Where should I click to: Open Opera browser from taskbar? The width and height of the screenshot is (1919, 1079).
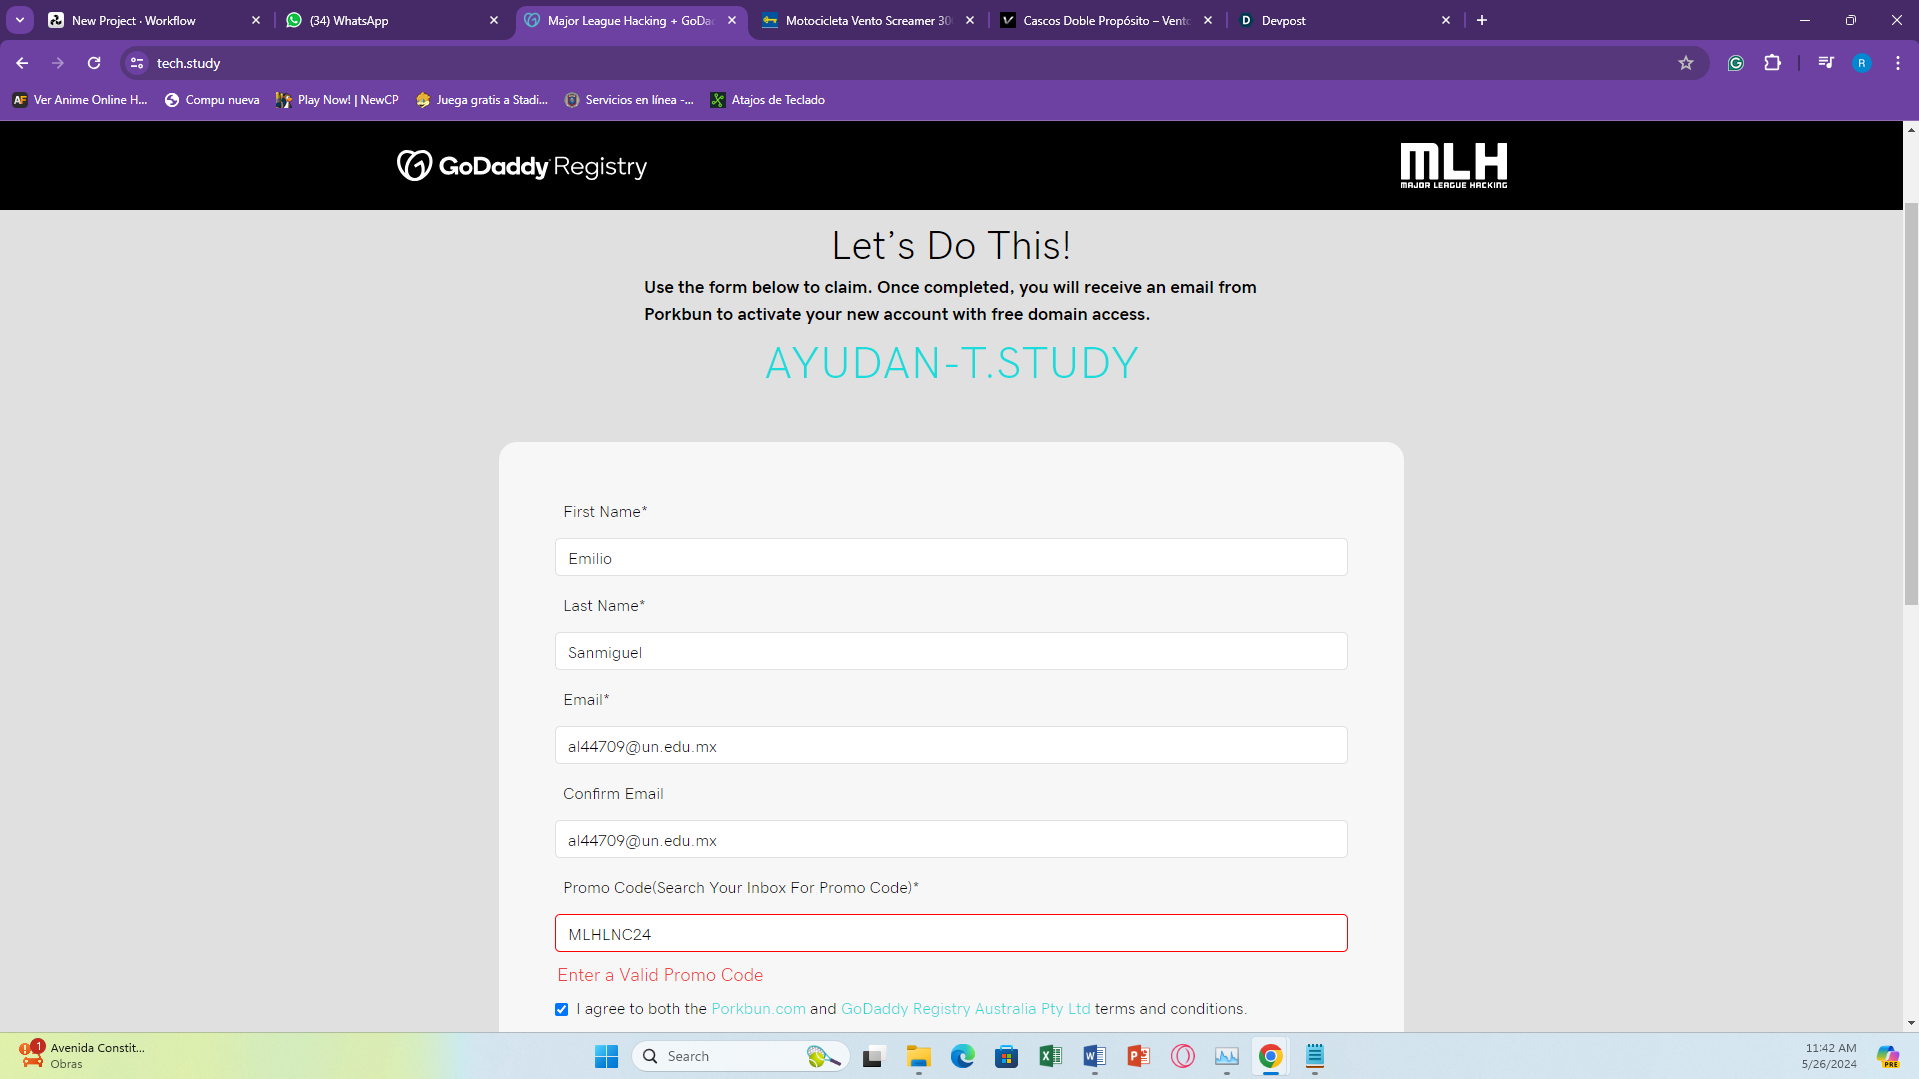(x=1183, y=1056)
